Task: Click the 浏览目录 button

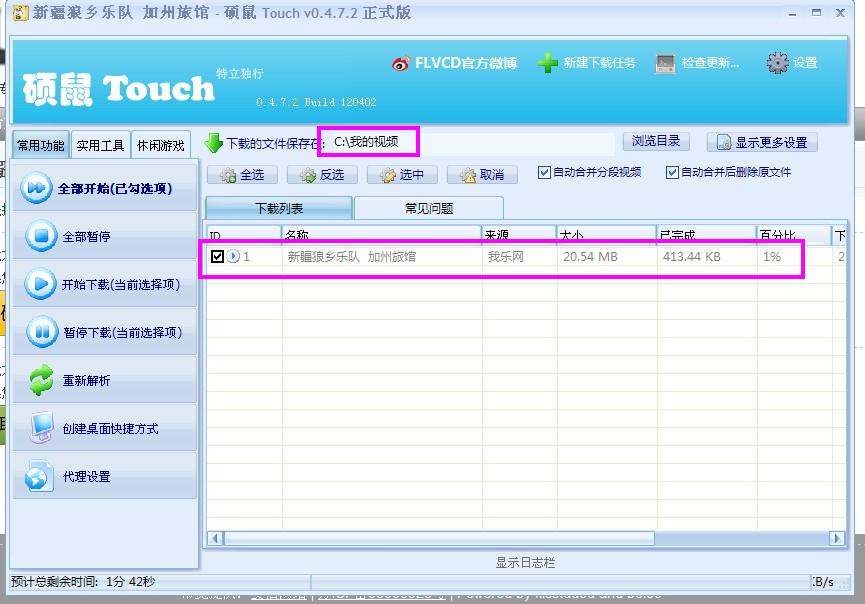Action: (656, 141)
